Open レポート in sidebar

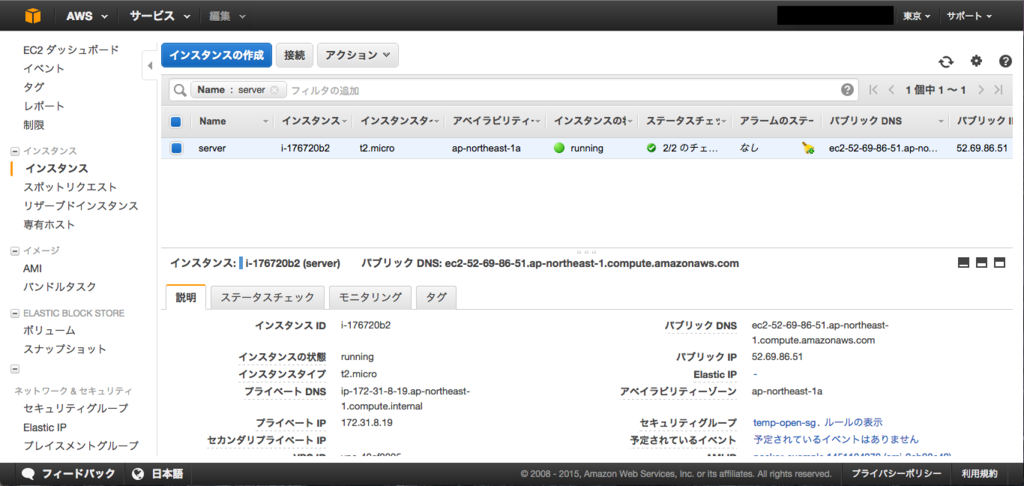(x=44, y=106)
